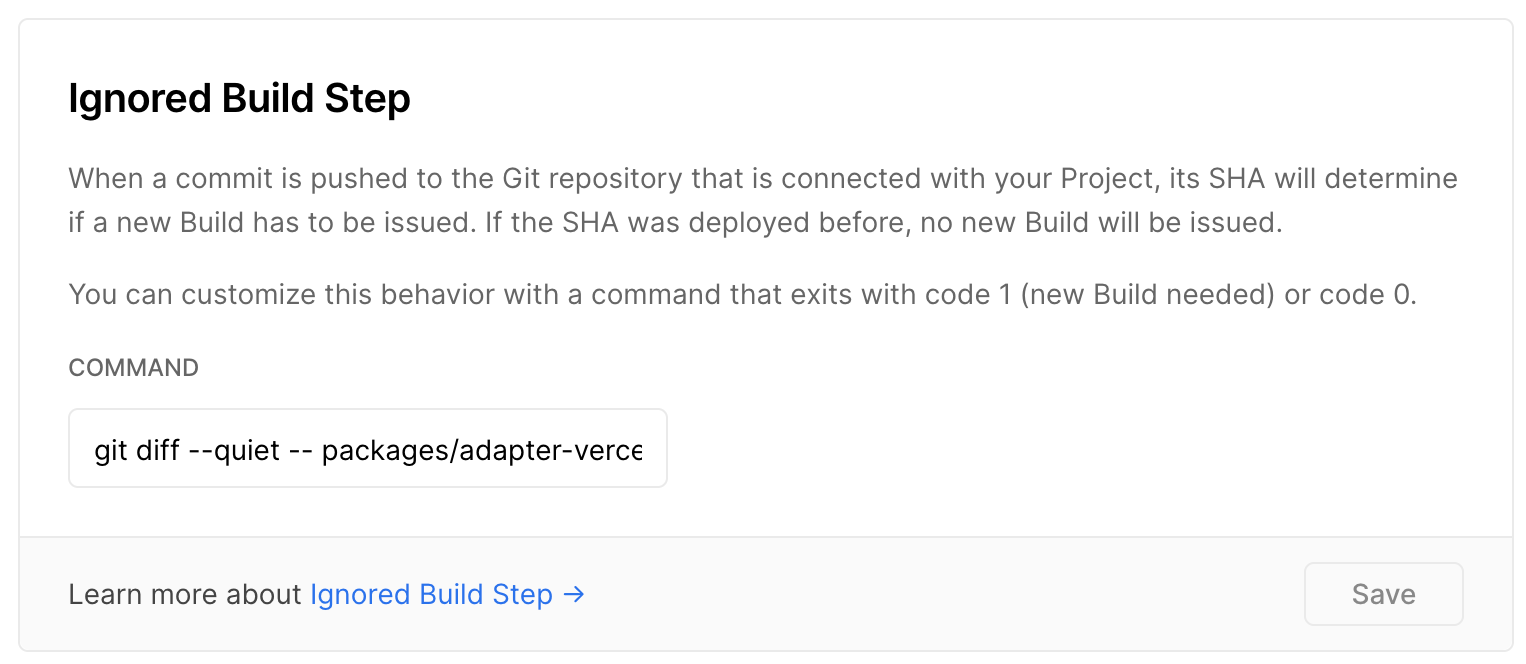Click the COMMAND label above the input

pyautogui.click(x=133, y=368)
